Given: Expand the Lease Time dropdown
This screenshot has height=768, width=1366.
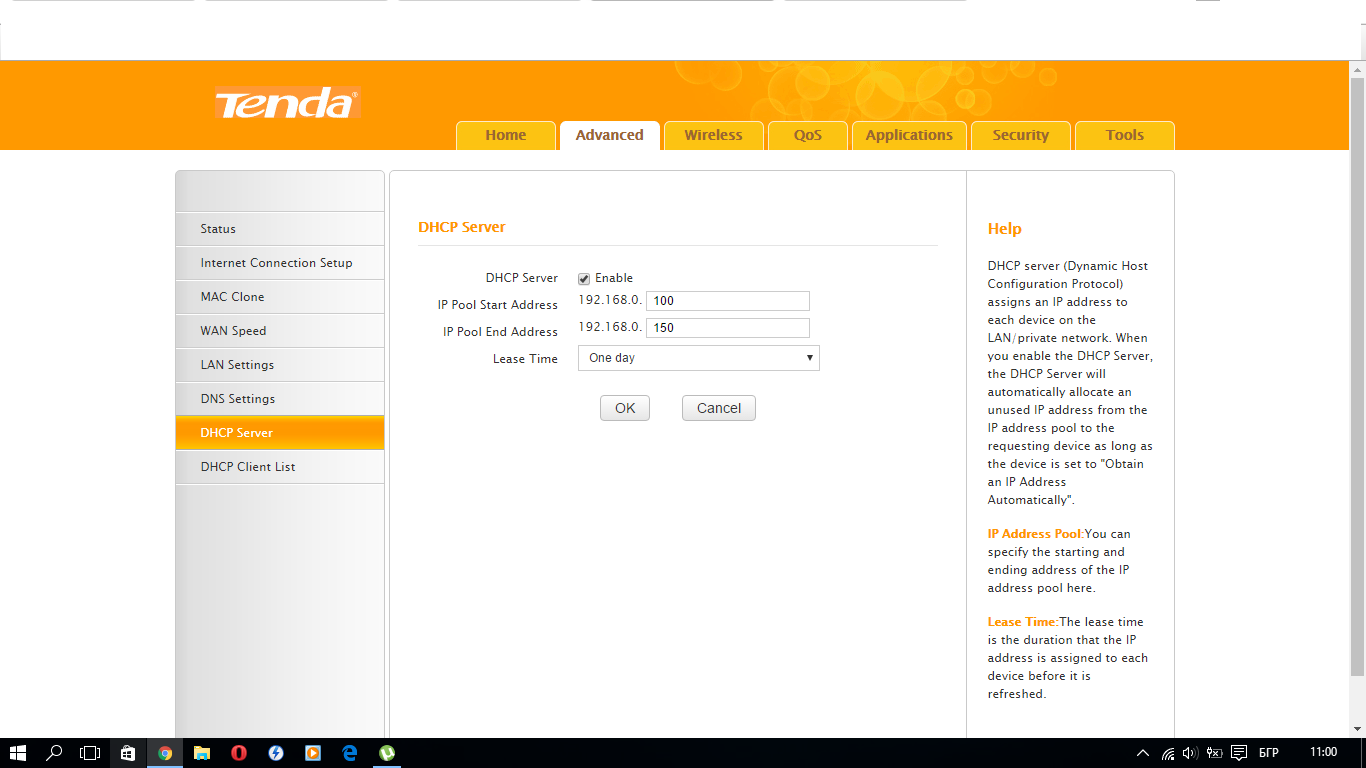Looking at the screenshot, I should tap(699, 358).
